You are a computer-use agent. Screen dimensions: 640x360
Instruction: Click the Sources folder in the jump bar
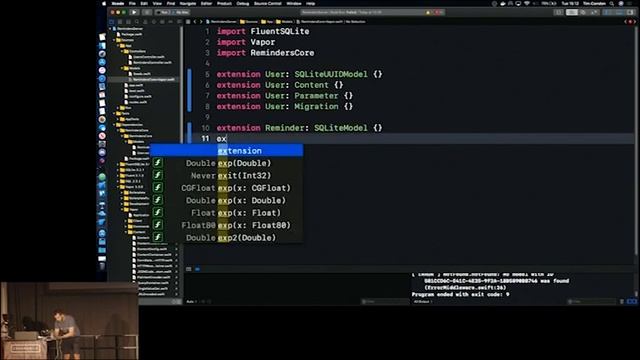click(249, 22)
